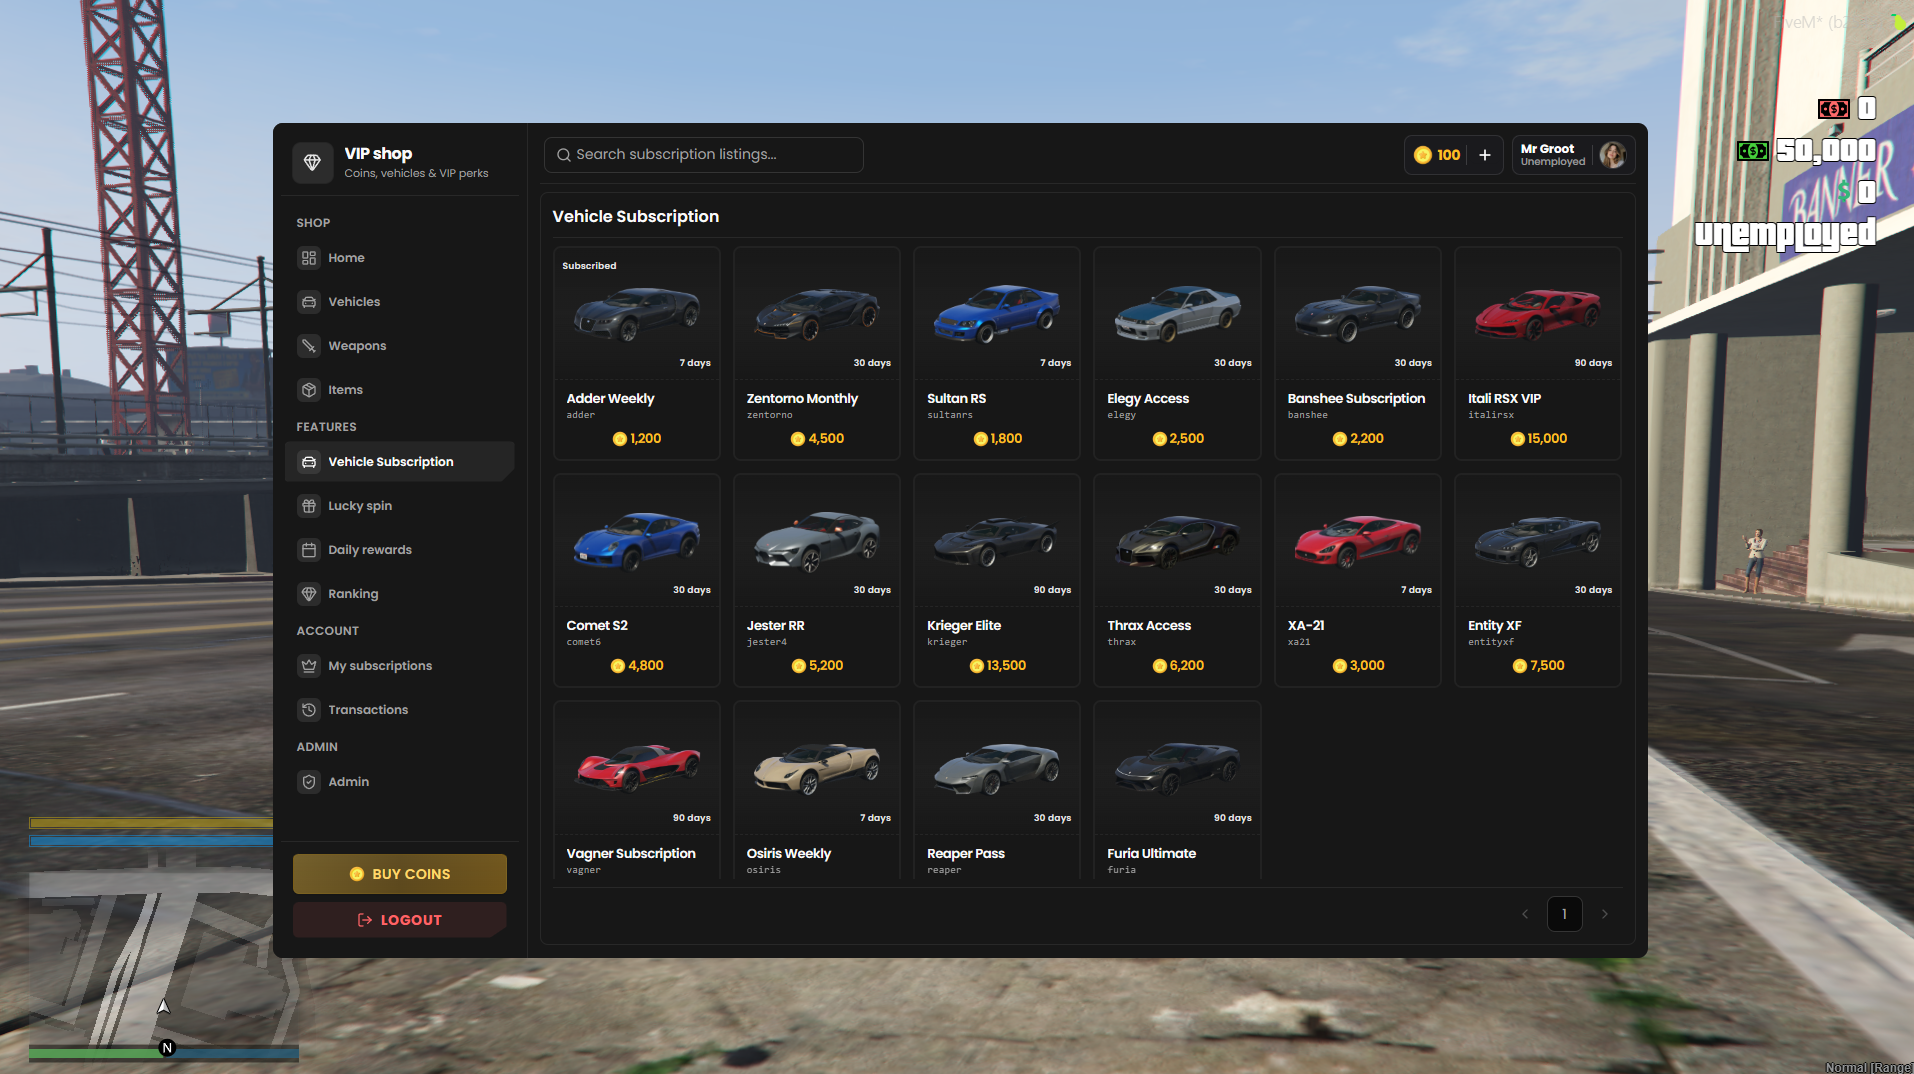Open the Weapons section
The image size is (1914, 1074).
click(x=400, y=346)
